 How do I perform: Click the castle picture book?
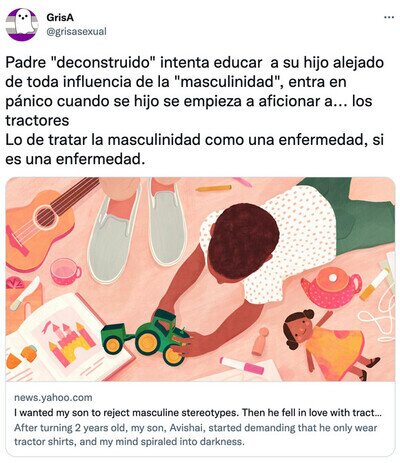pos(68,338)
